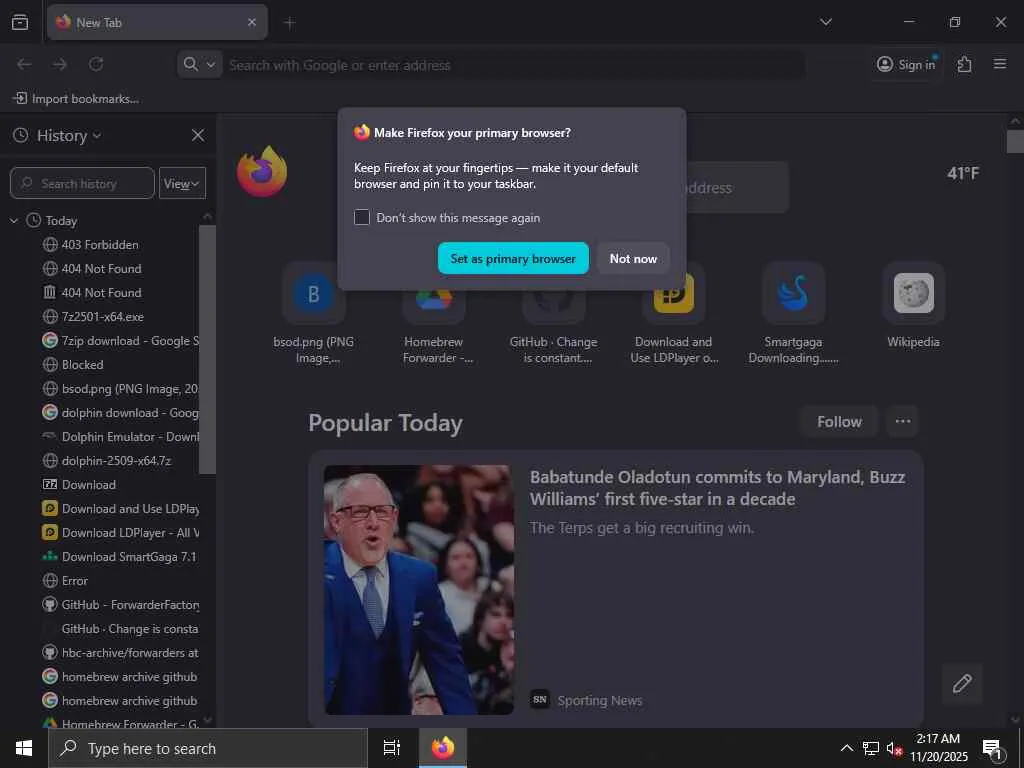Click Sign in button

click(x=906, y=64)
